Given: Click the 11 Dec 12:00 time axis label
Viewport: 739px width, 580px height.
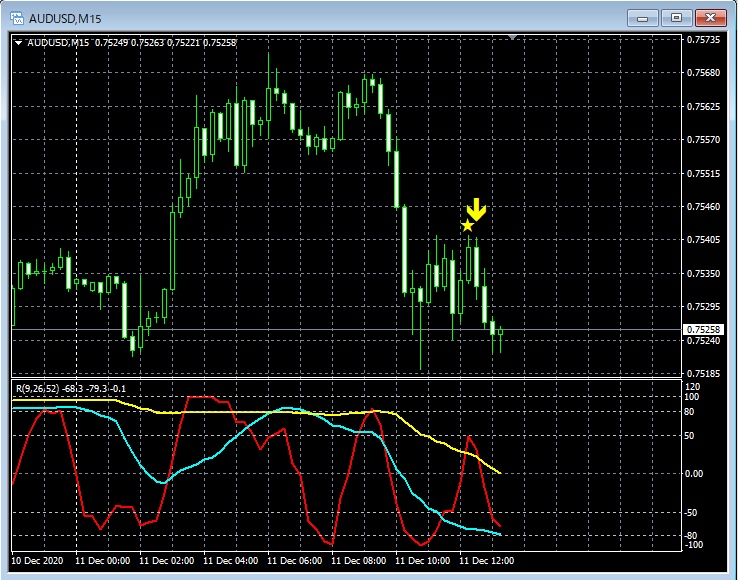Looking at the screenshot, I should coord(486,561).
